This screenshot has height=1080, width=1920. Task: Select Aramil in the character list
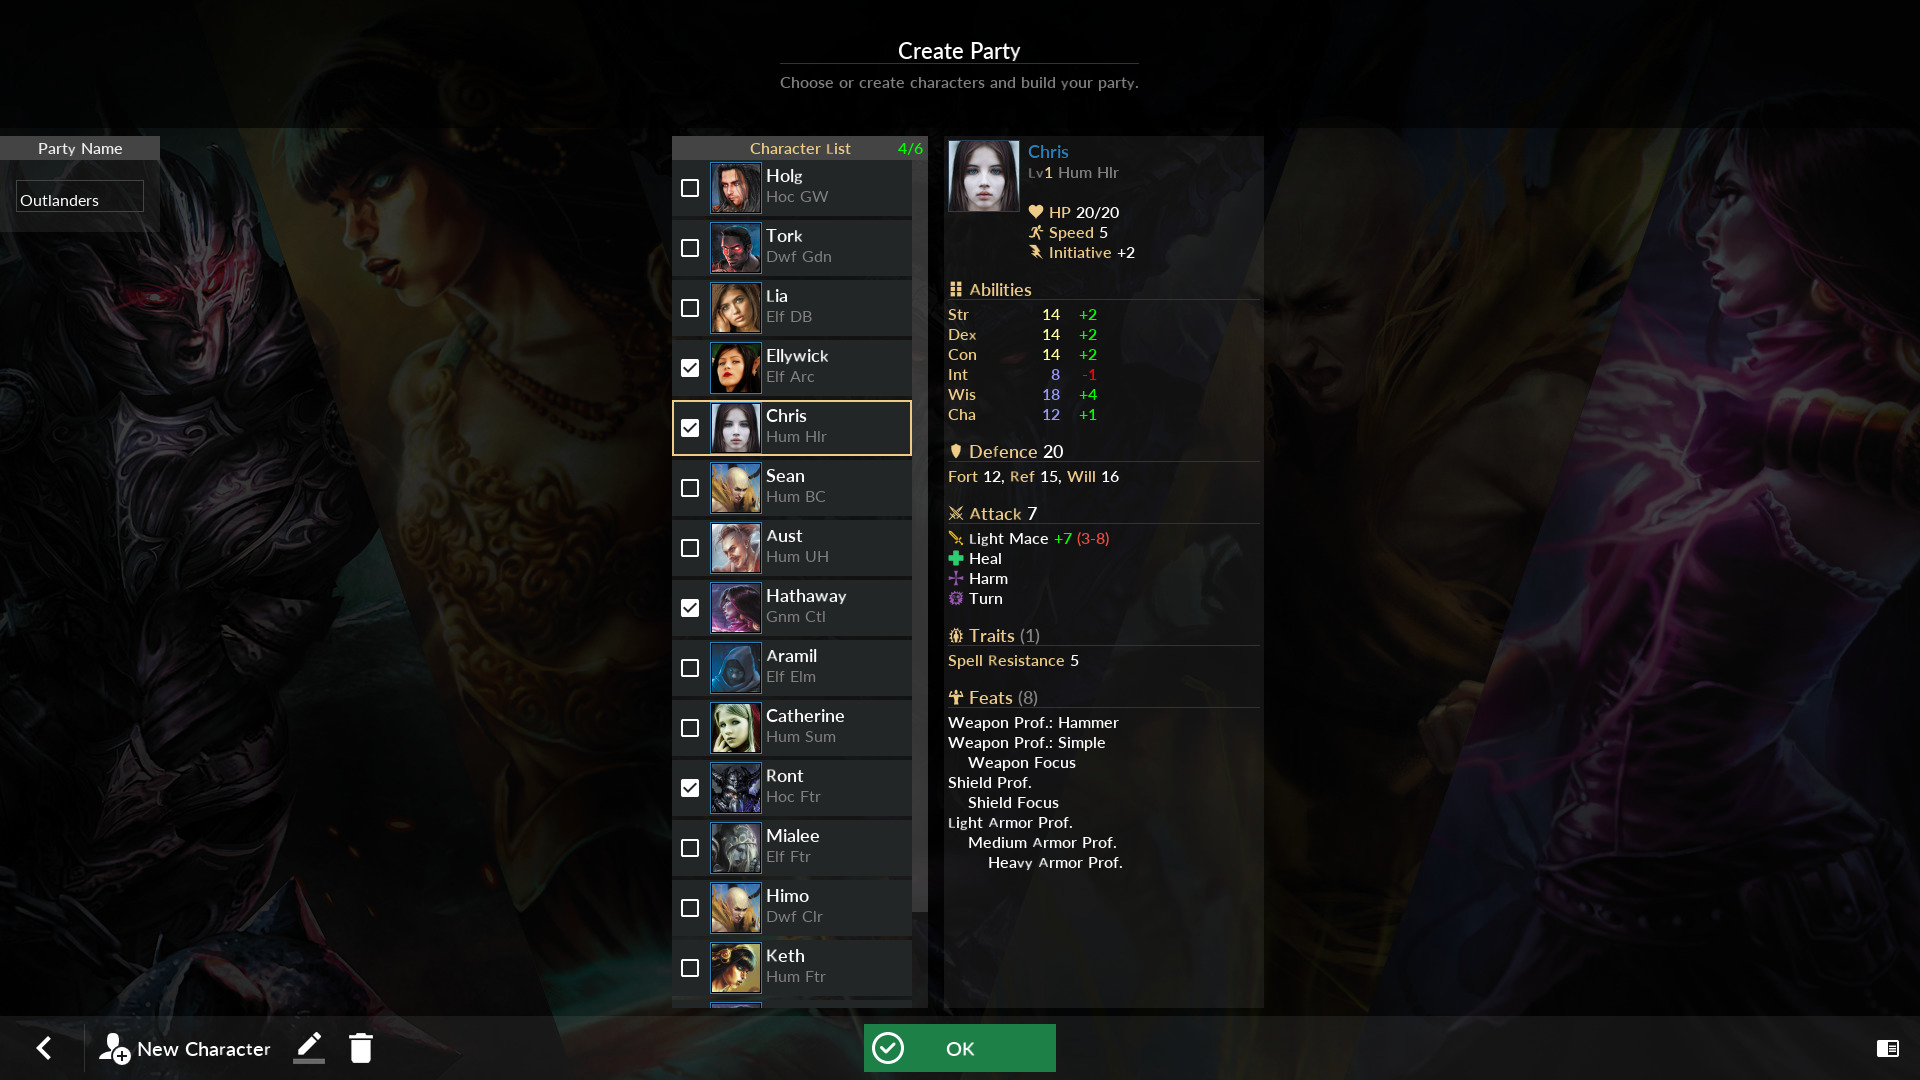[810, 667]
